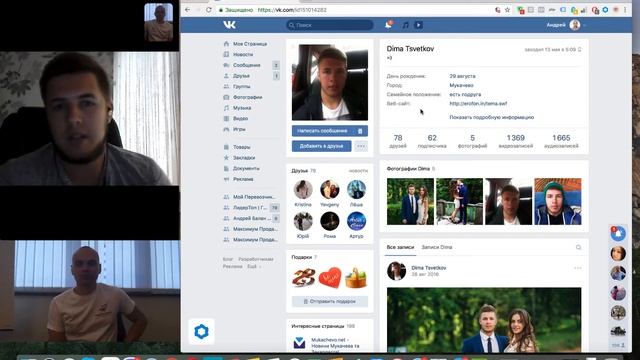
Task: Click the browser back arrow
Action: click(188, 10)
